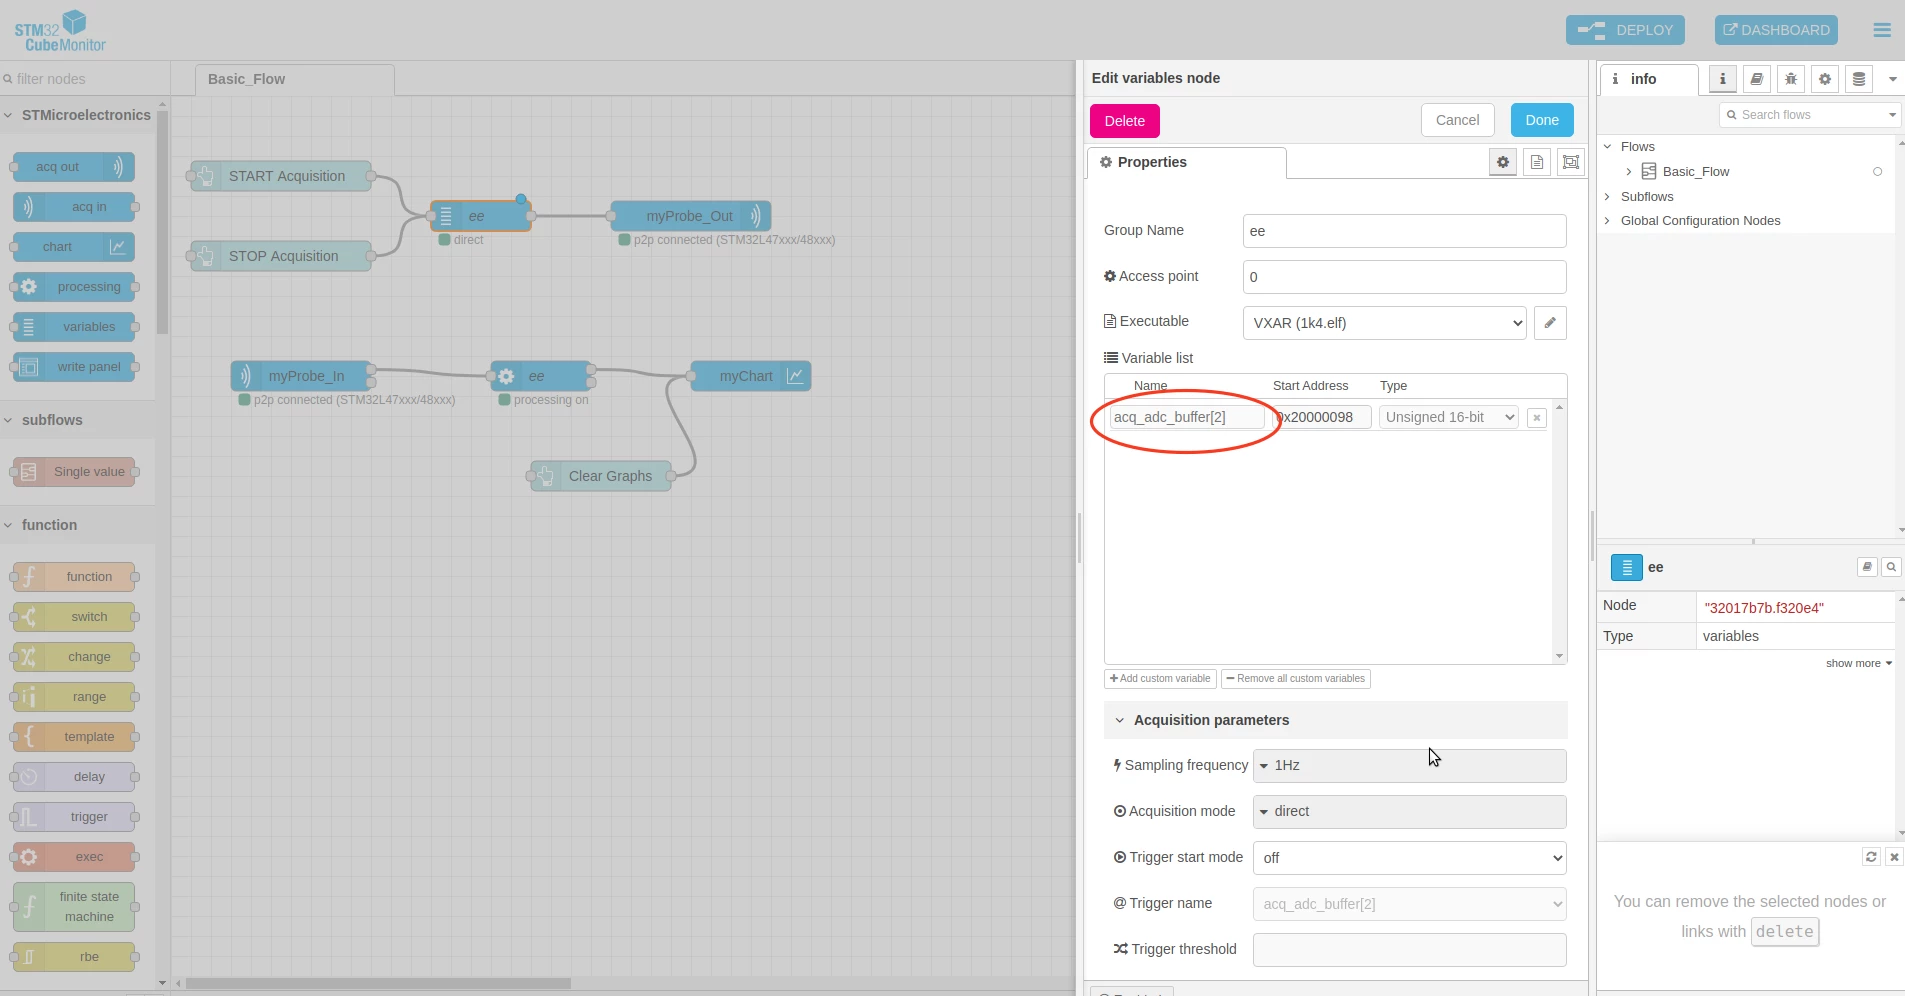Choose the processing palette node
This screenshot has height=996, width=1905.
pos(74,287)
